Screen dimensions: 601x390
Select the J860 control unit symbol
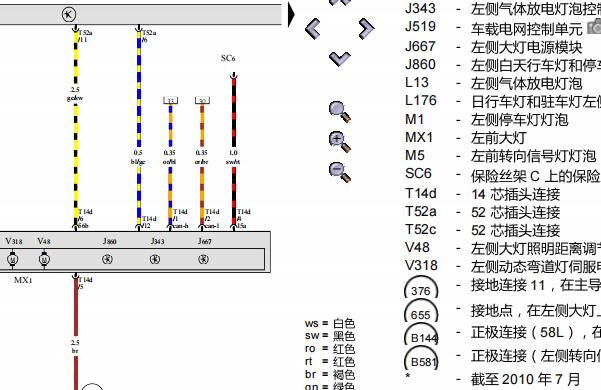coord(107,259)
